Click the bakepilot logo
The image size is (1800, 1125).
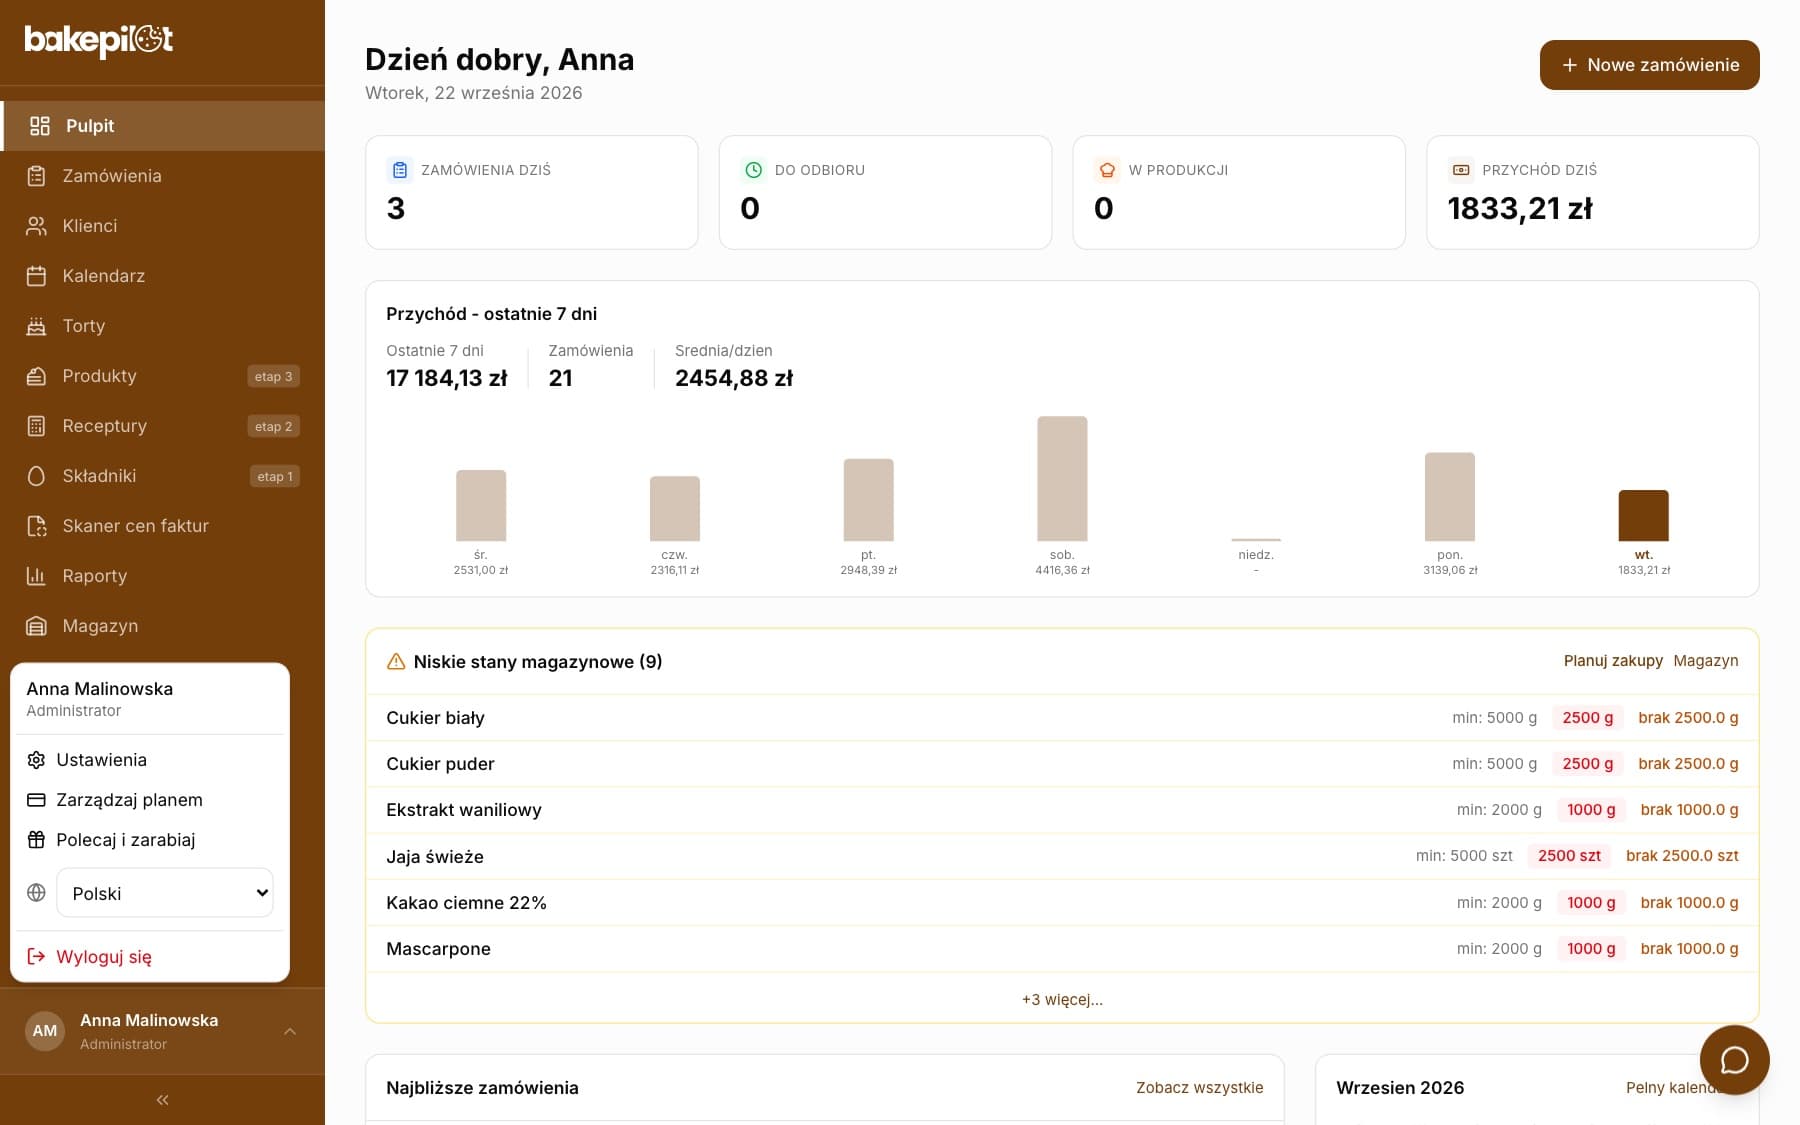[99, 40]
